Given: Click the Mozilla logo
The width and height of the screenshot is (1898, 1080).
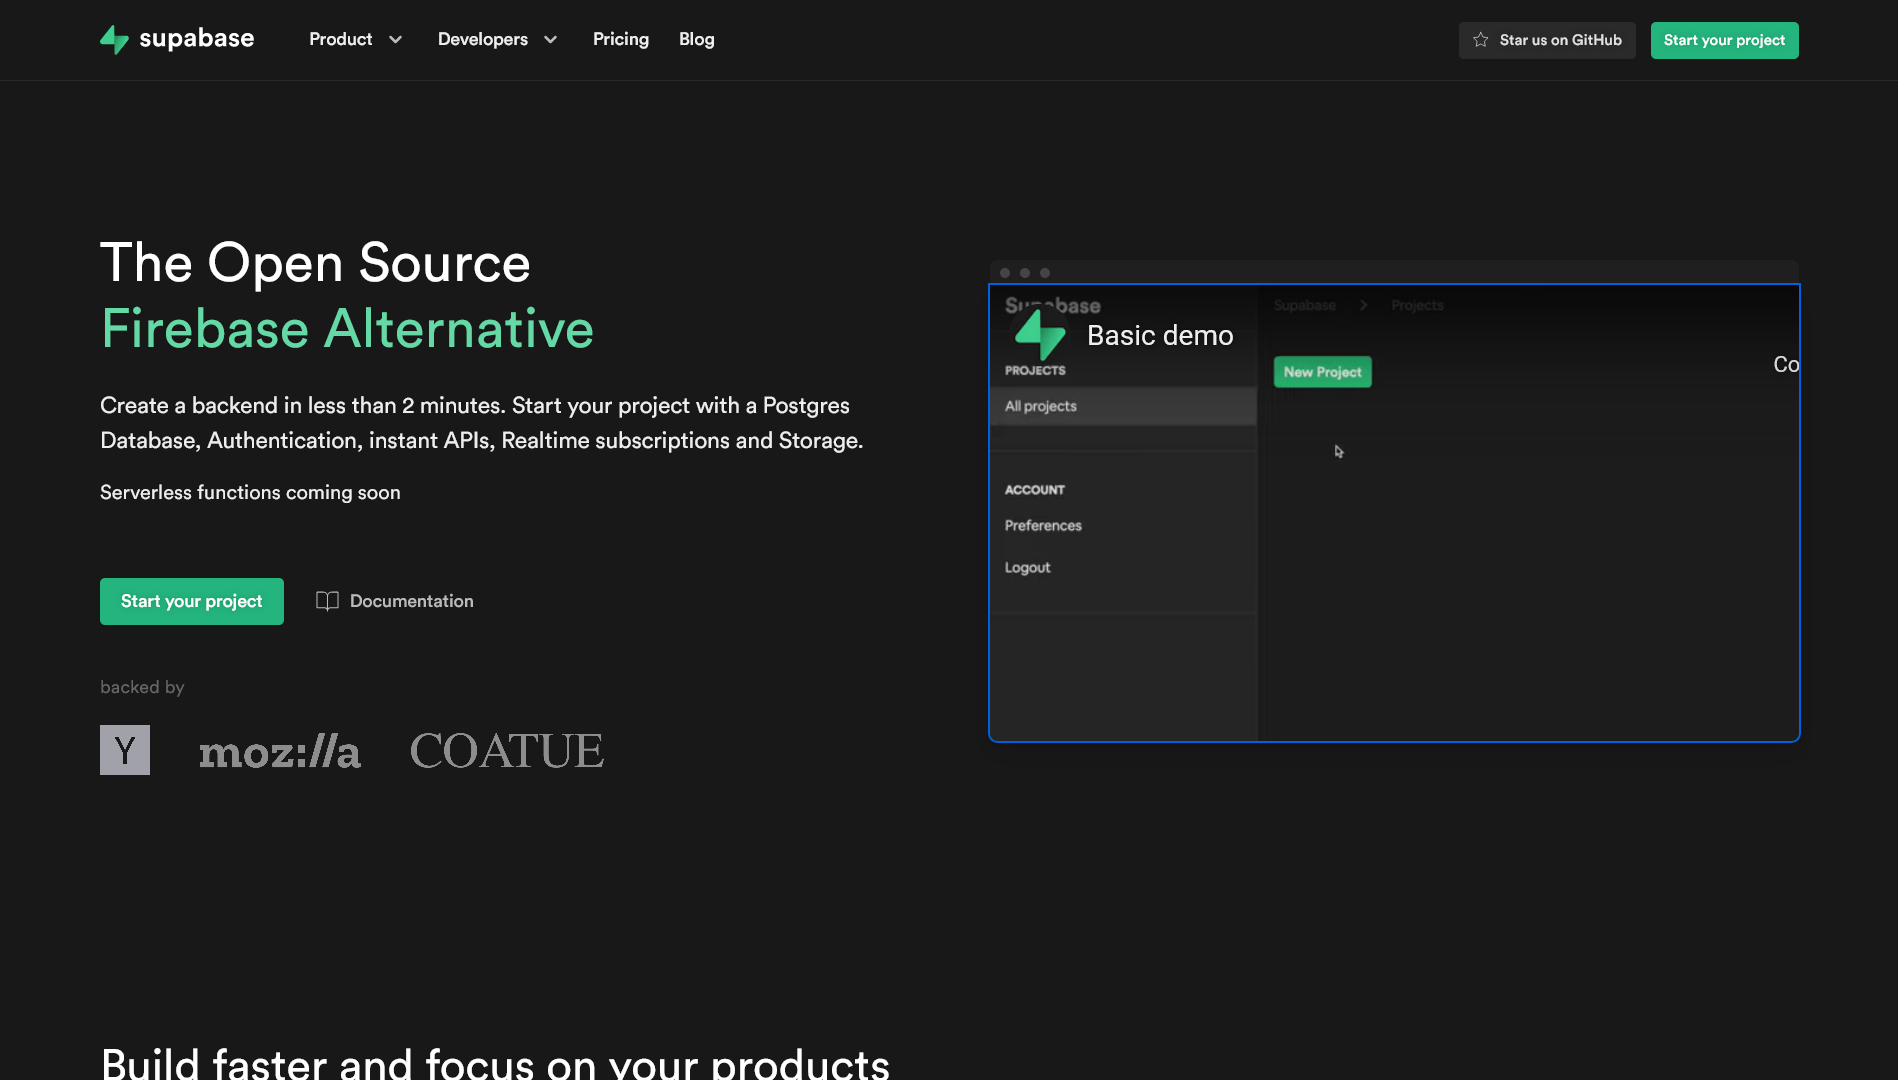Looking at the screenshot, I should pyautogui.click(x=280, y=752).
